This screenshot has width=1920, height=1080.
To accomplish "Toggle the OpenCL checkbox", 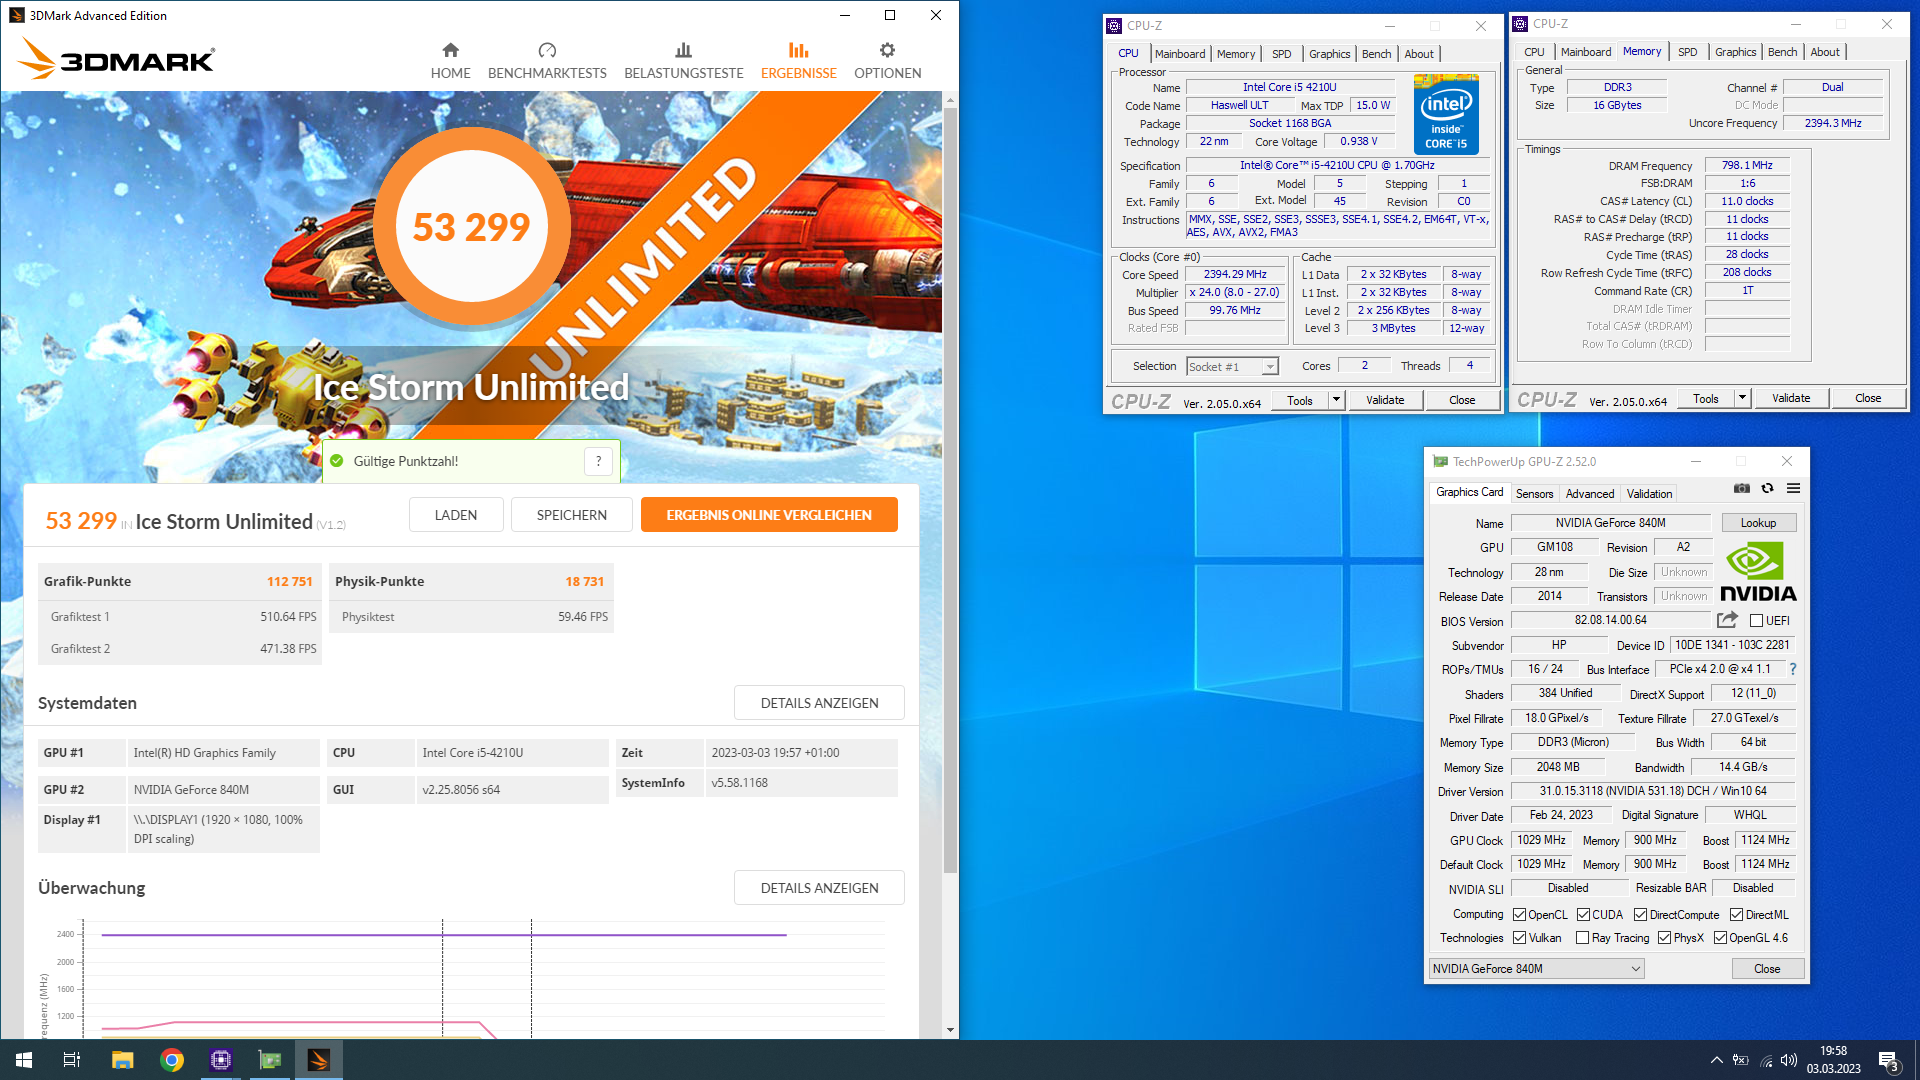I will click(1519, 915).
